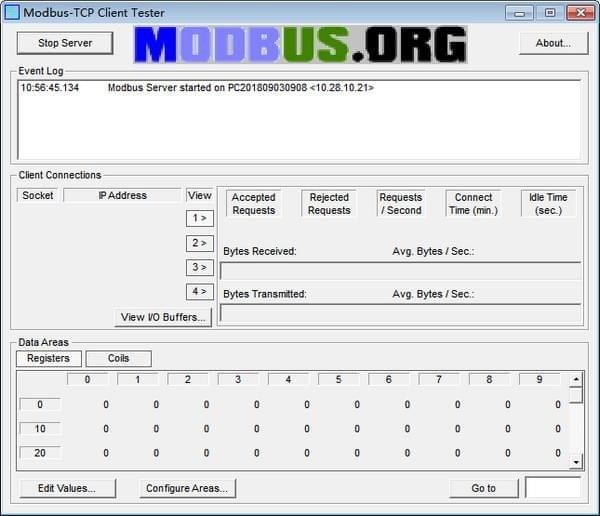
Task: Open the About dialog
Action: [x=552, y=43]
